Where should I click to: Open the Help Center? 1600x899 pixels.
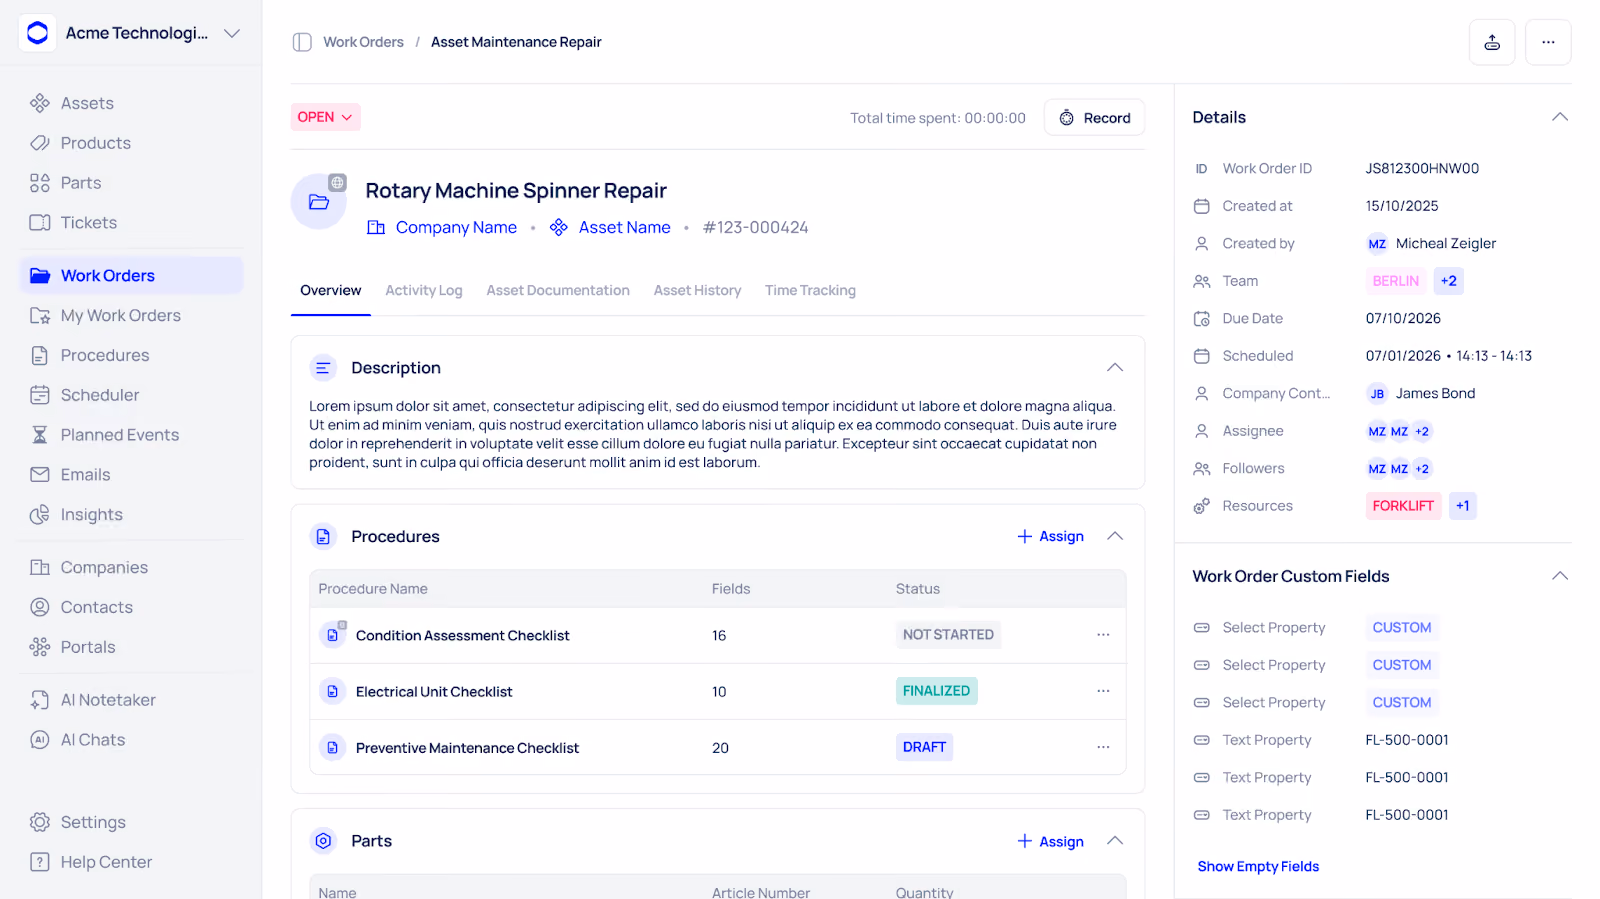click(131, 862)
